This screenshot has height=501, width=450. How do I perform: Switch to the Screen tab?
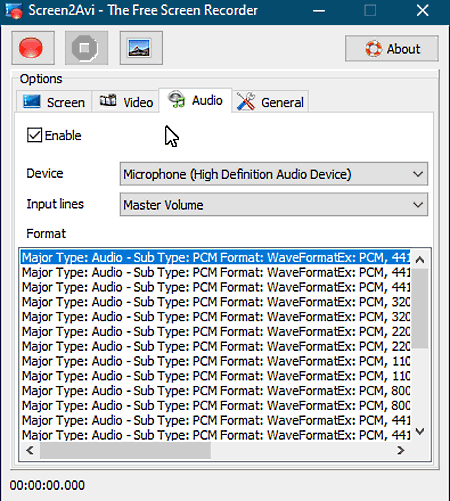point(54,101)
